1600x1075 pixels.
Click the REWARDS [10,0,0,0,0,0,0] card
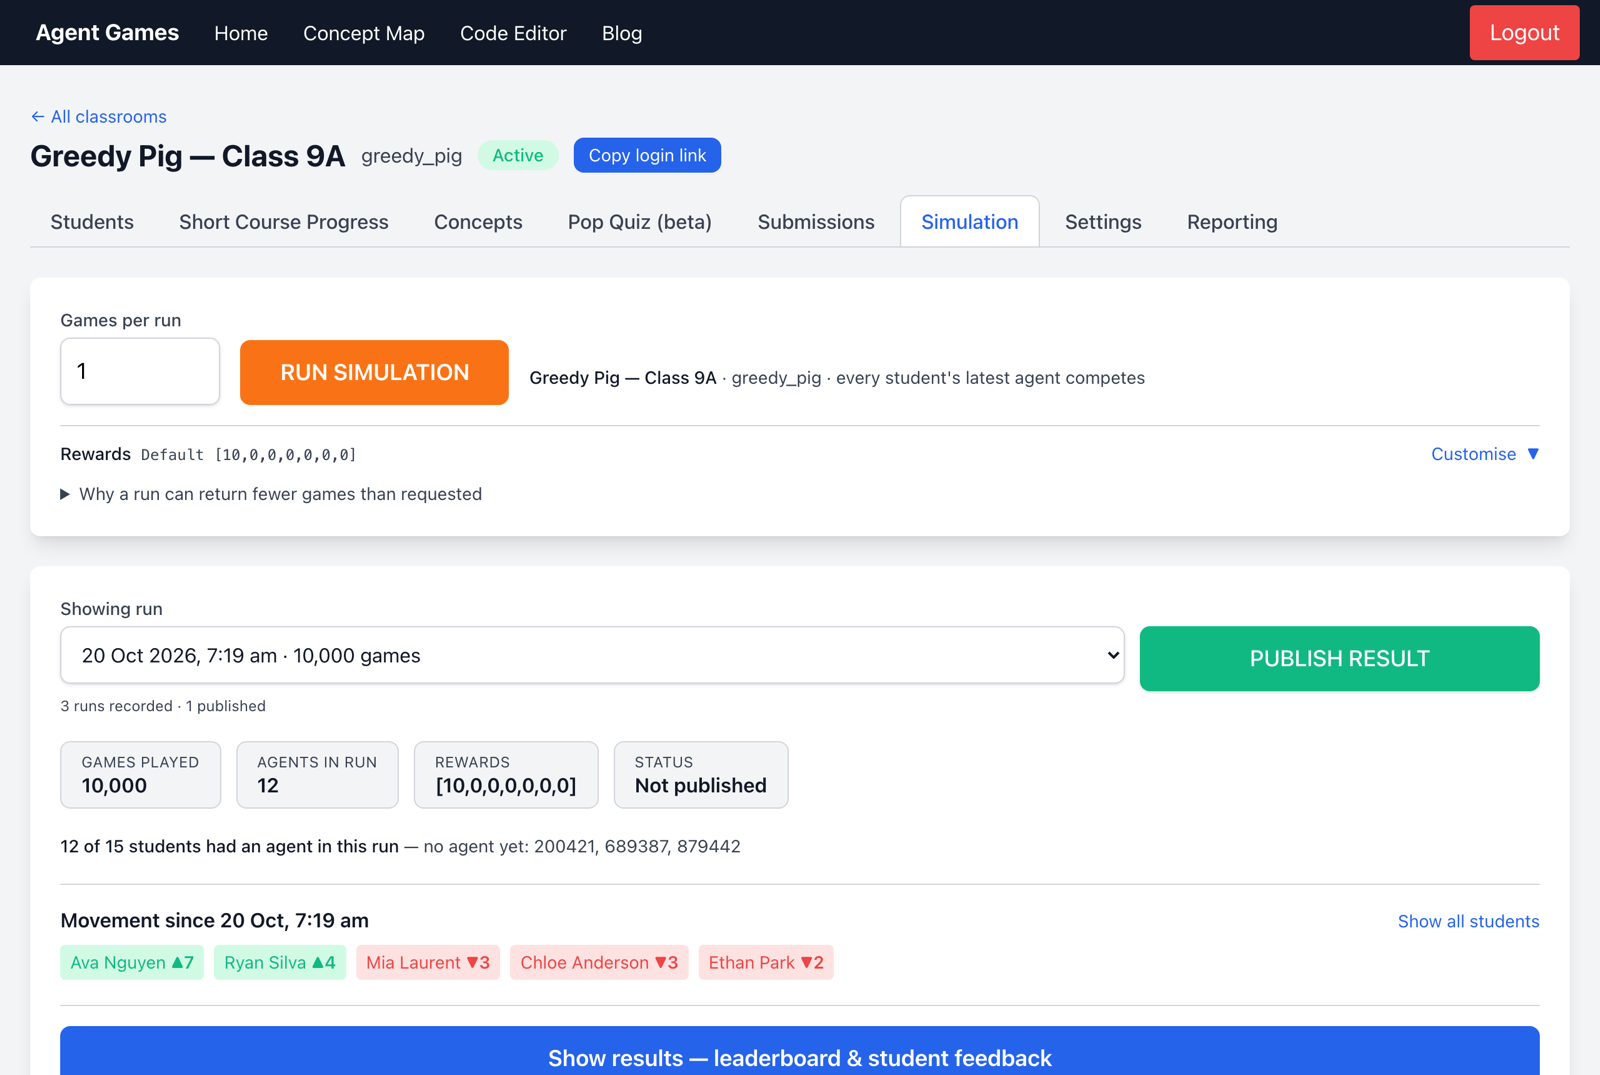(506, 774)
